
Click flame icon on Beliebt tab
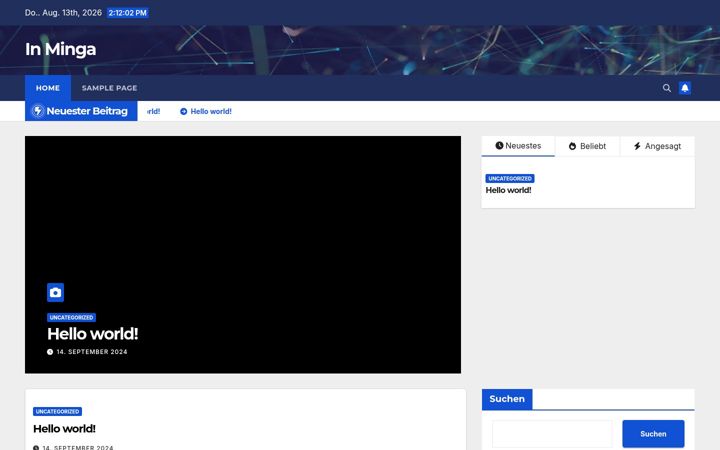(572, 146)
